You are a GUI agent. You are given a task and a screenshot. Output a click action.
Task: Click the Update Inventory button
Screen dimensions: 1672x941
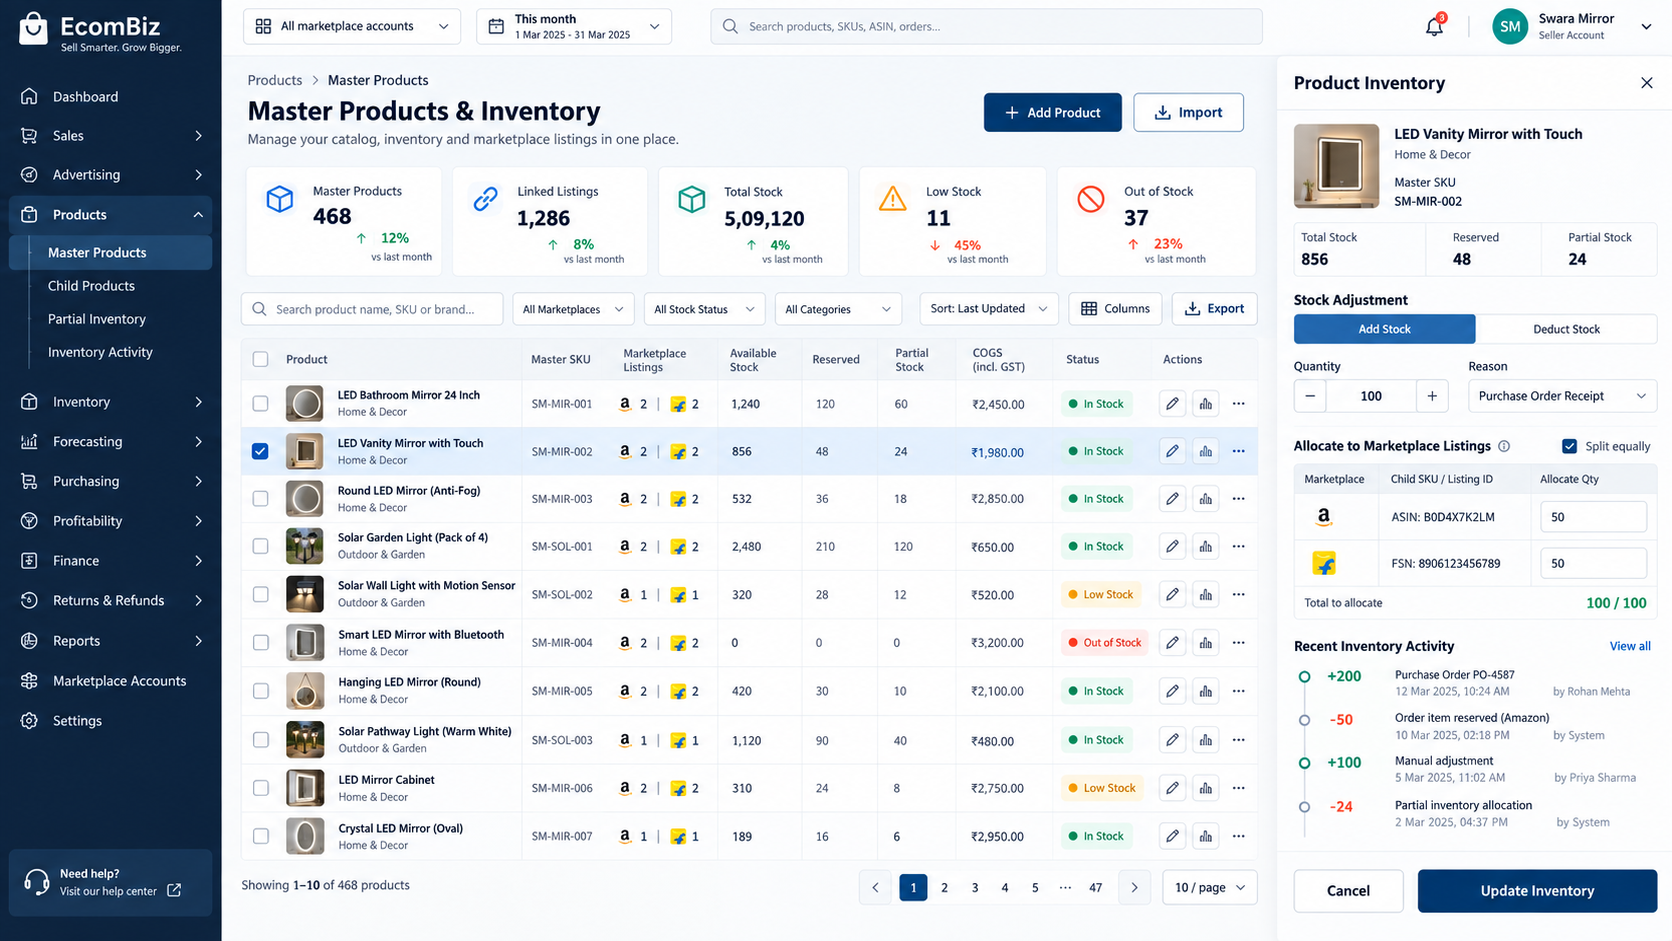click(x=1537, y=891)
